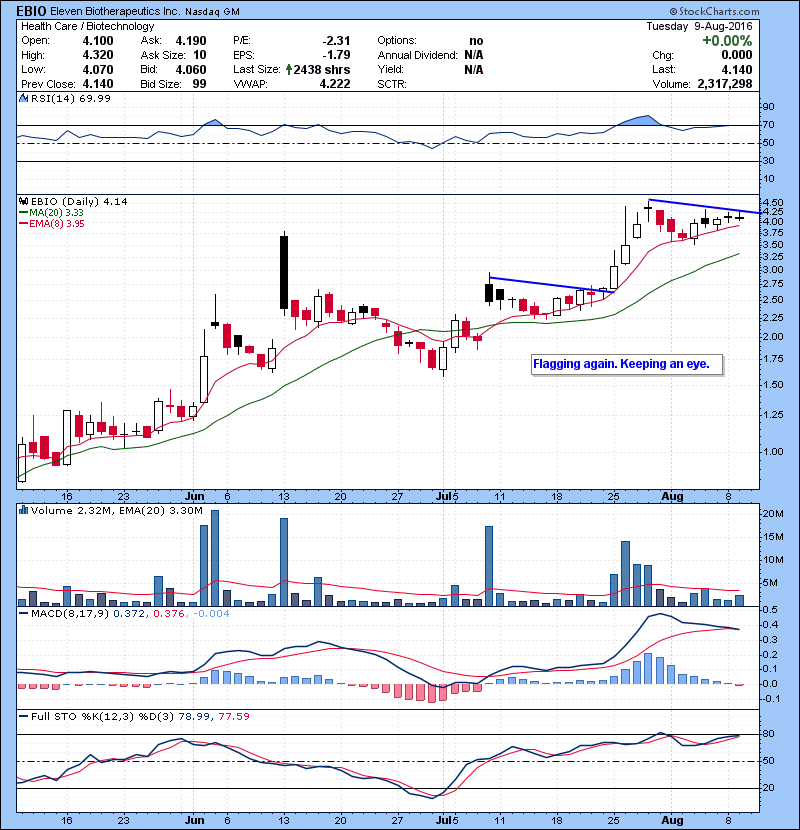Click the Yield value "N/A"

point(474,69)
